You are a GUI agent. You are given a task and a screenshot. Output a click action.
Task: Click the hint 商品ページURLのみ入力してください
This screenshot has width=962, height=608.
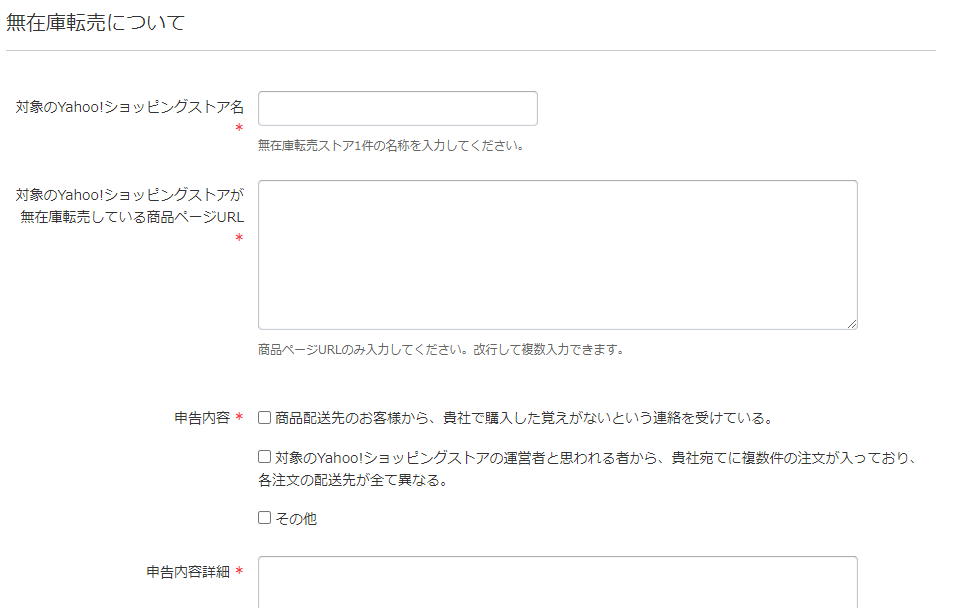[x=364, y=350]
